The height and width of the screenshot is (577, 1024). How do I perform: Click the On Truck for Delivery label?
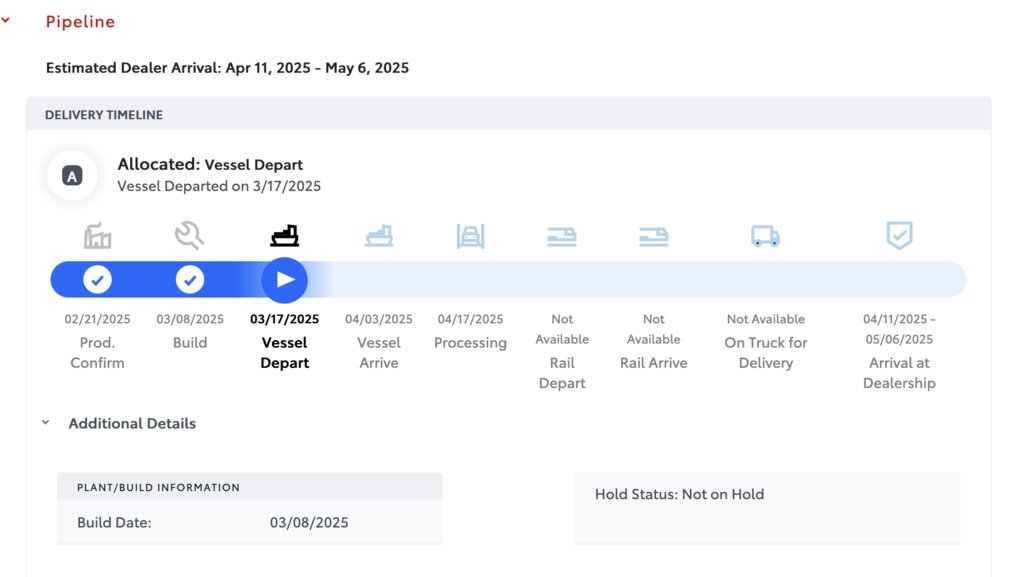pos(765,352)
